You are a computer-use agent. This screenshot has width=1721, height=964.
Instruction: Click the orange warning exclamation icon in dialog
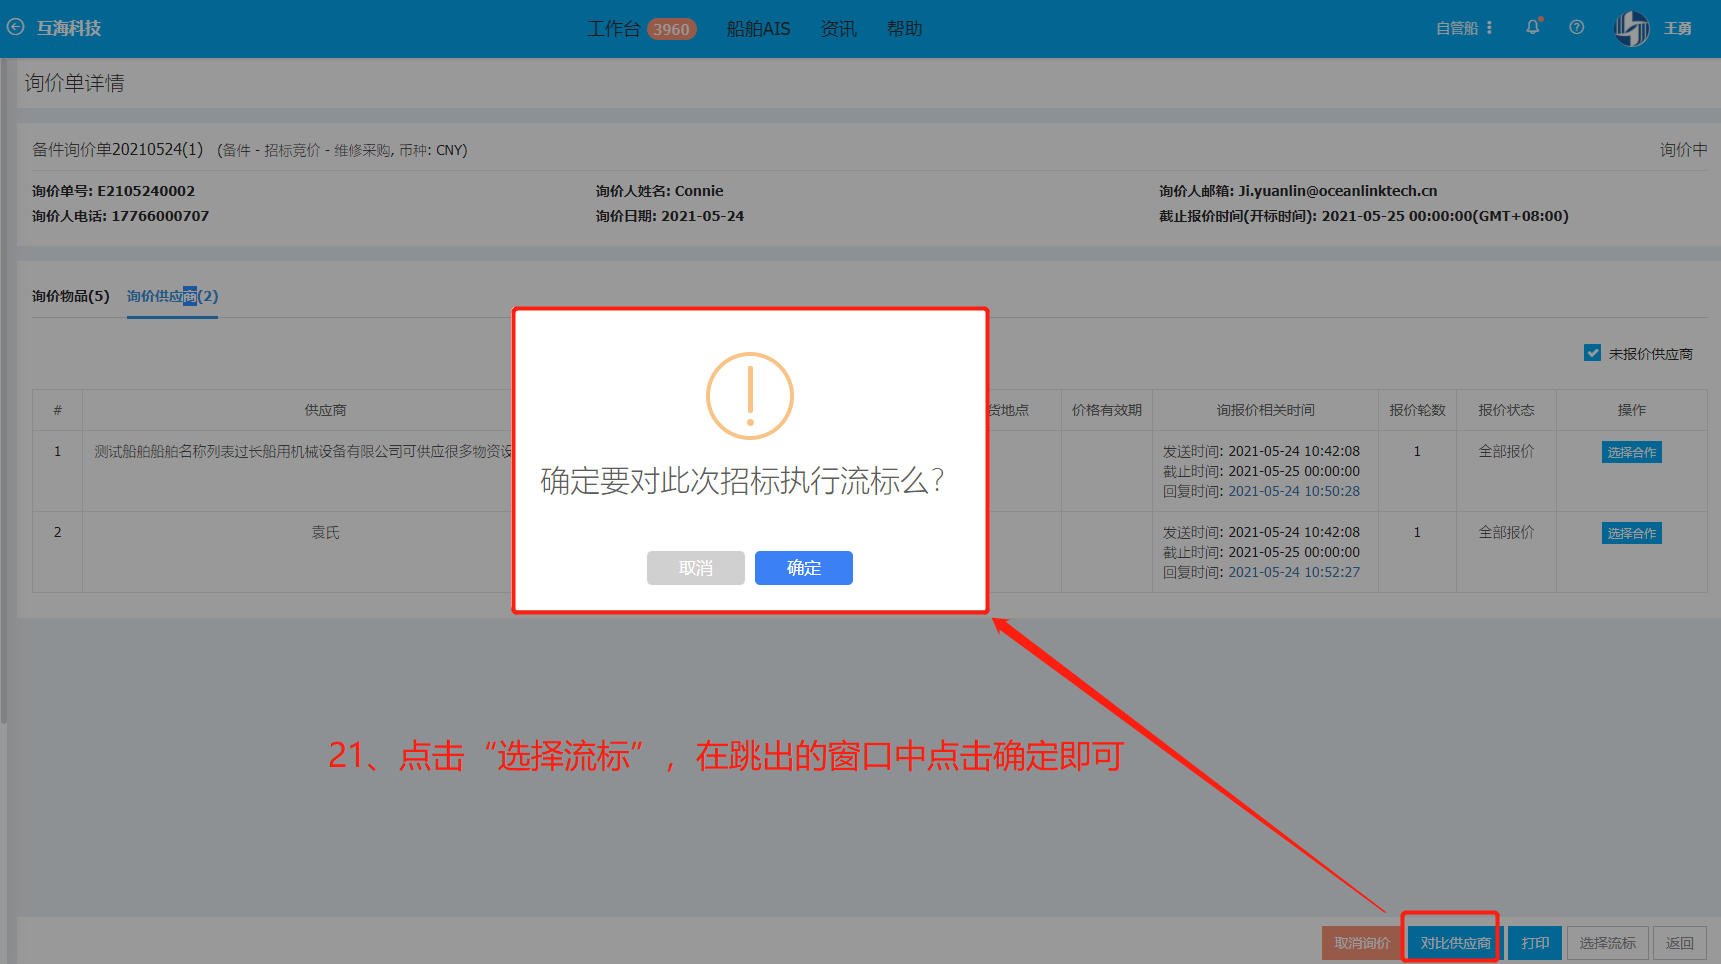point(750,396)
